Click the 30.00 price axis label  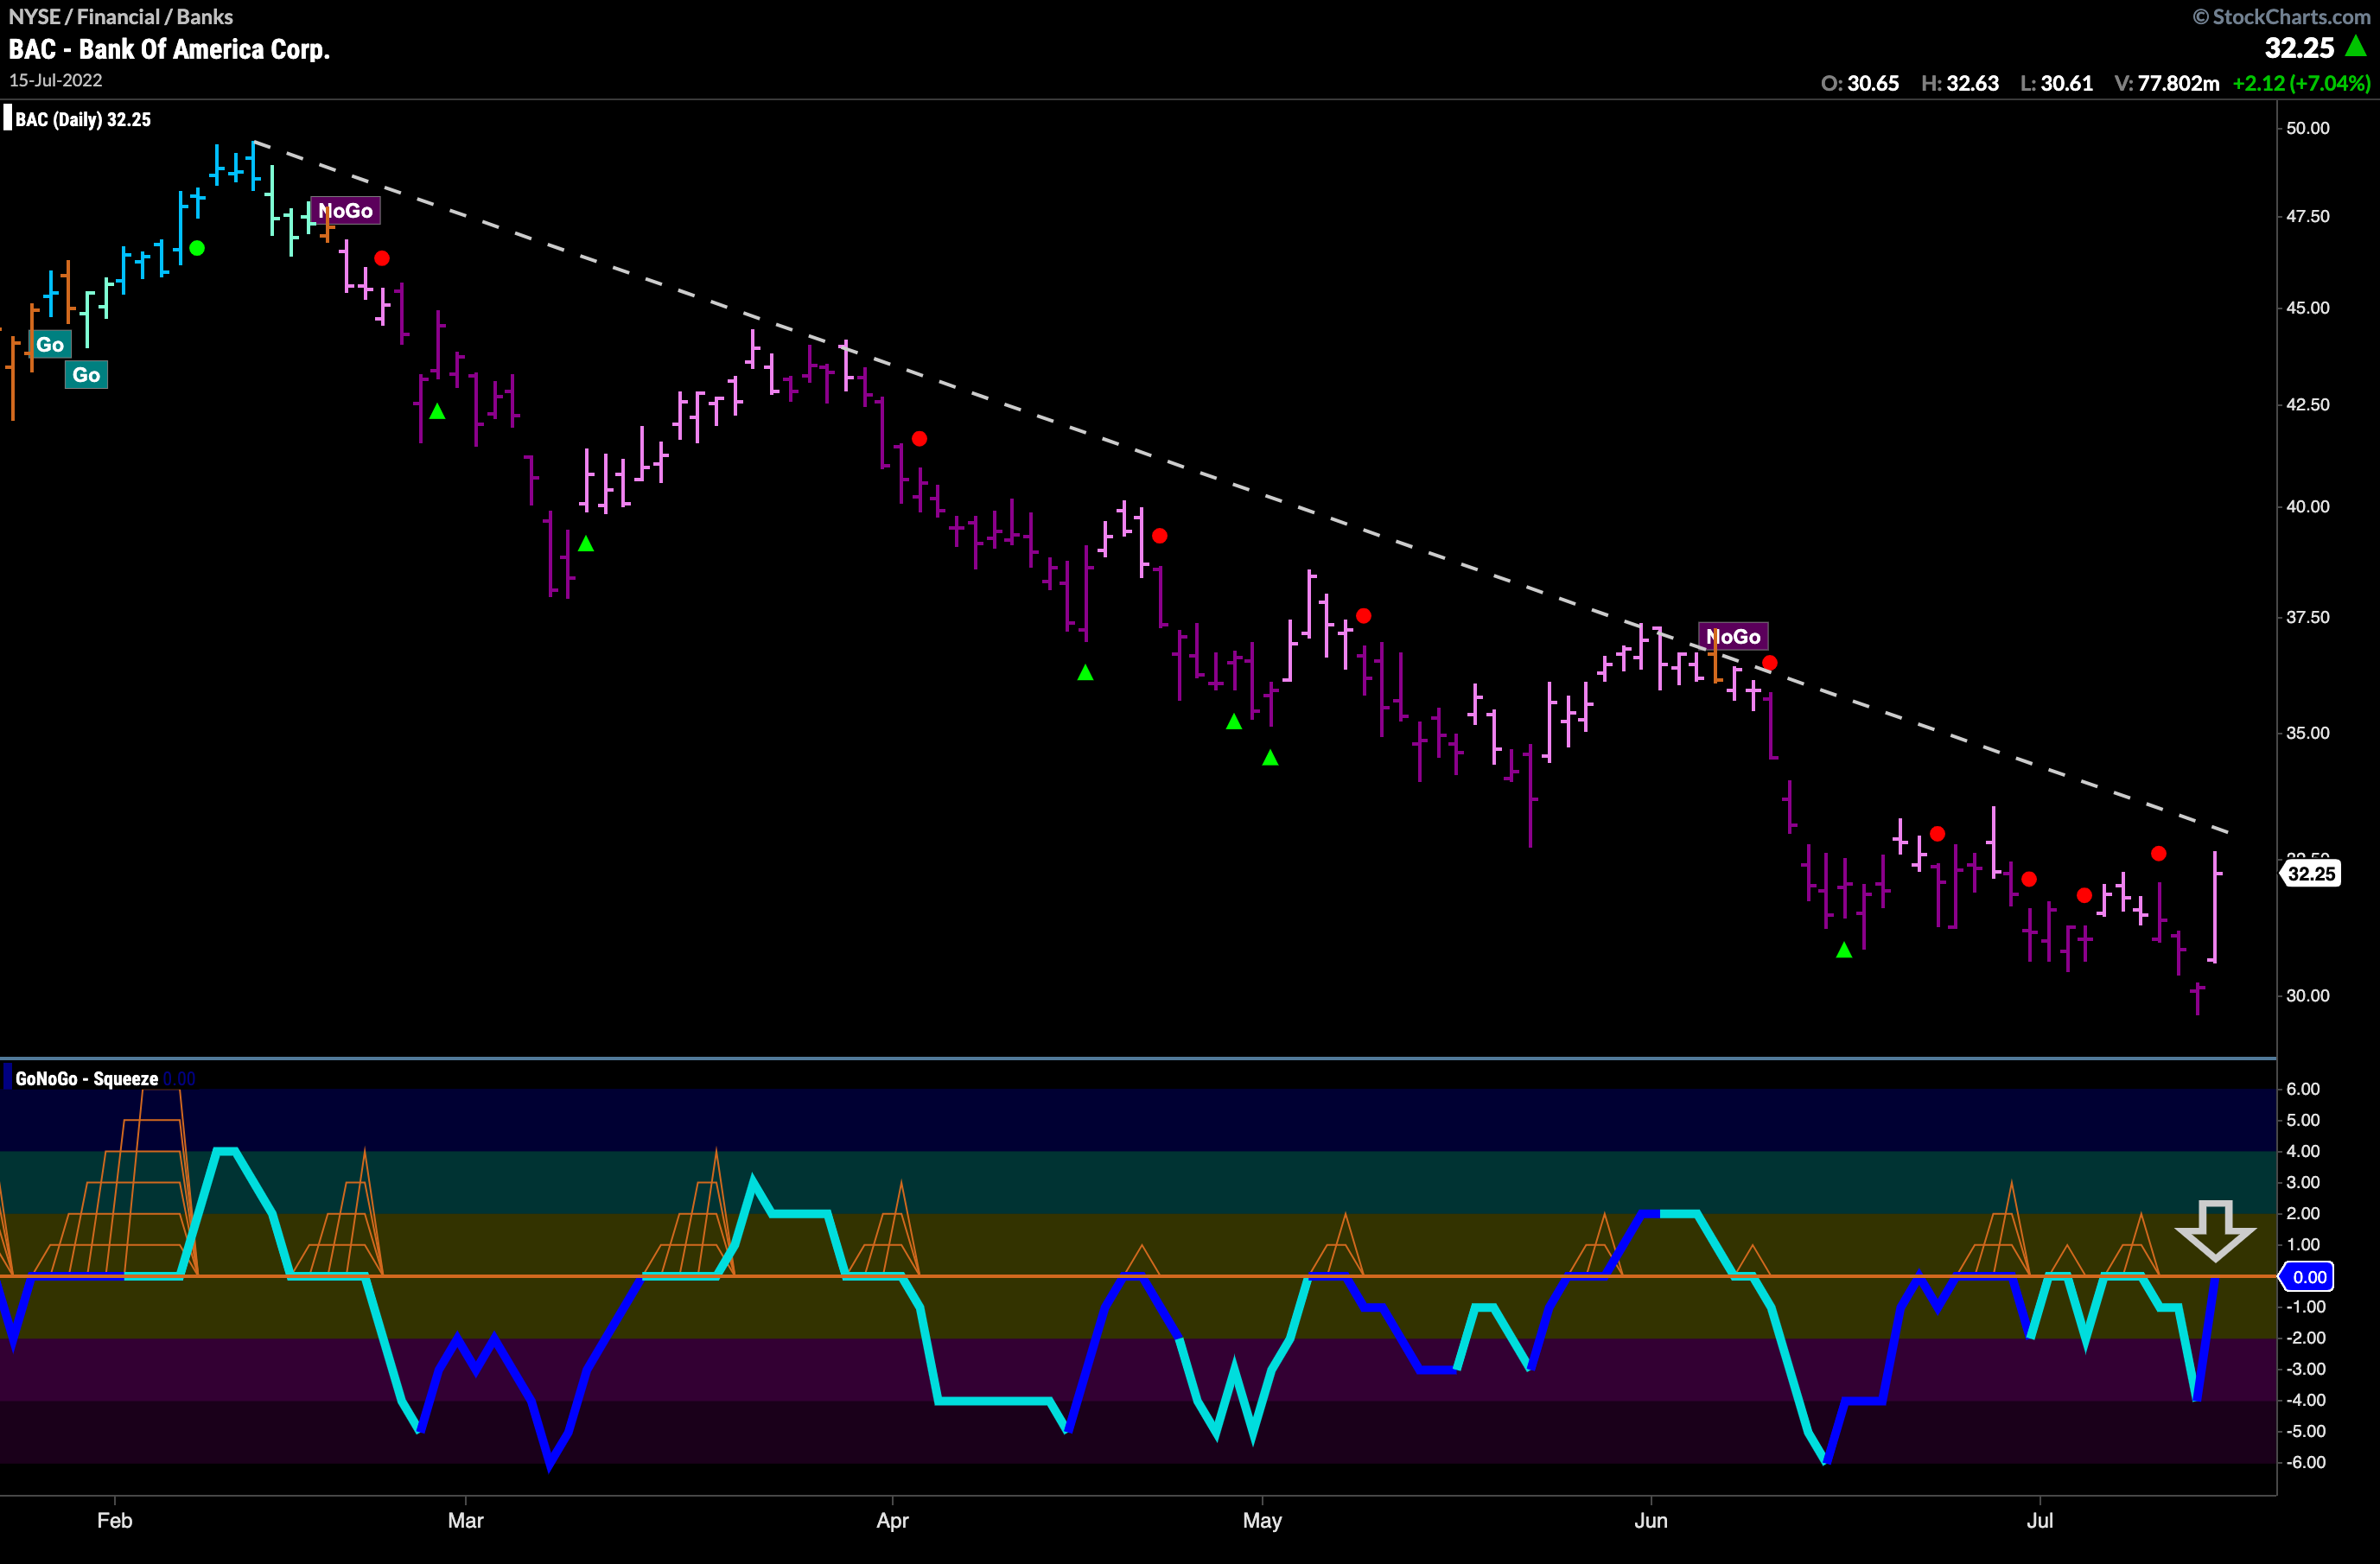pyautogui.click(x=2308, y=995)
